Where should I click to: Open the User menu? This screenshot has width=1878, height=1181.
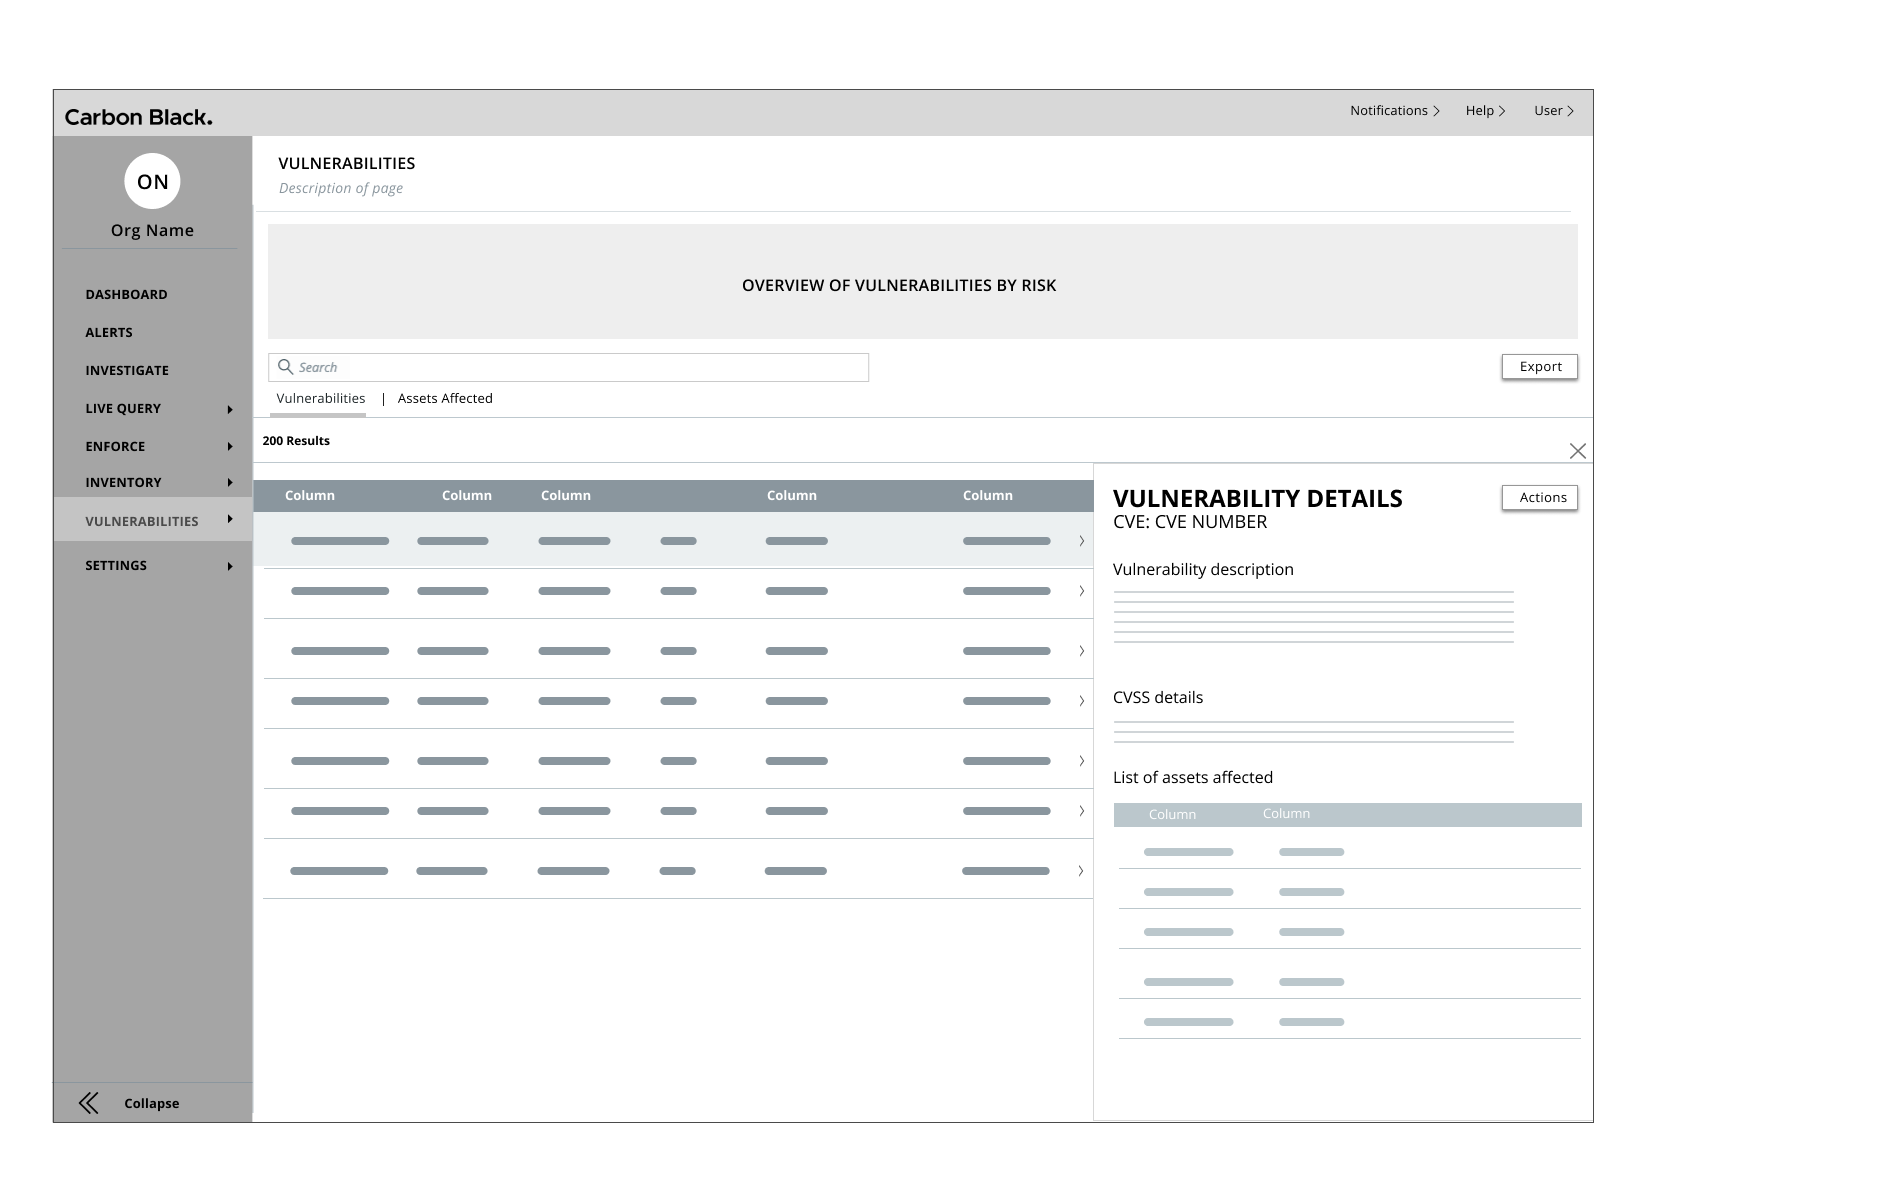(x=1553, y=111)
